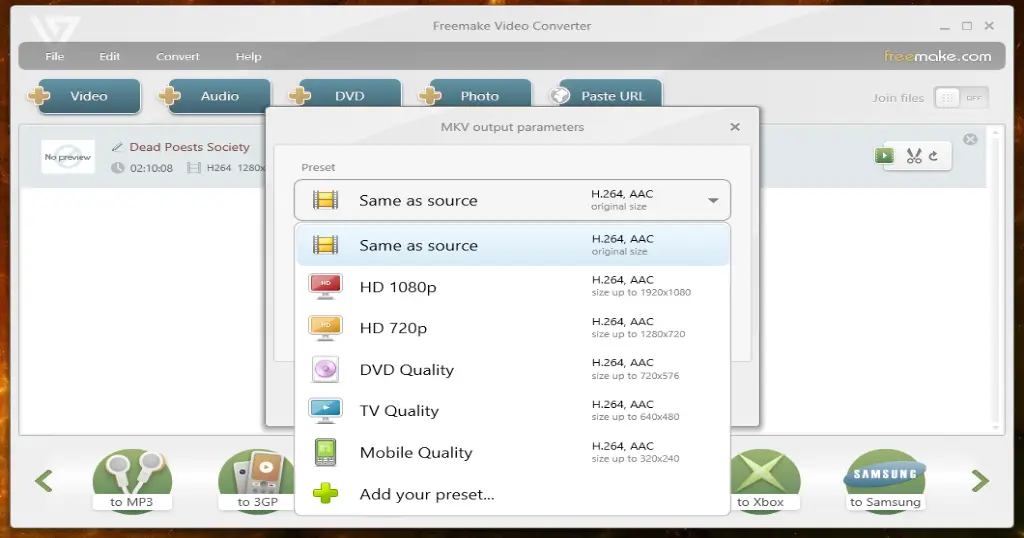
Task: Minimize the Freemake Video Converter window
Action: 944,27
